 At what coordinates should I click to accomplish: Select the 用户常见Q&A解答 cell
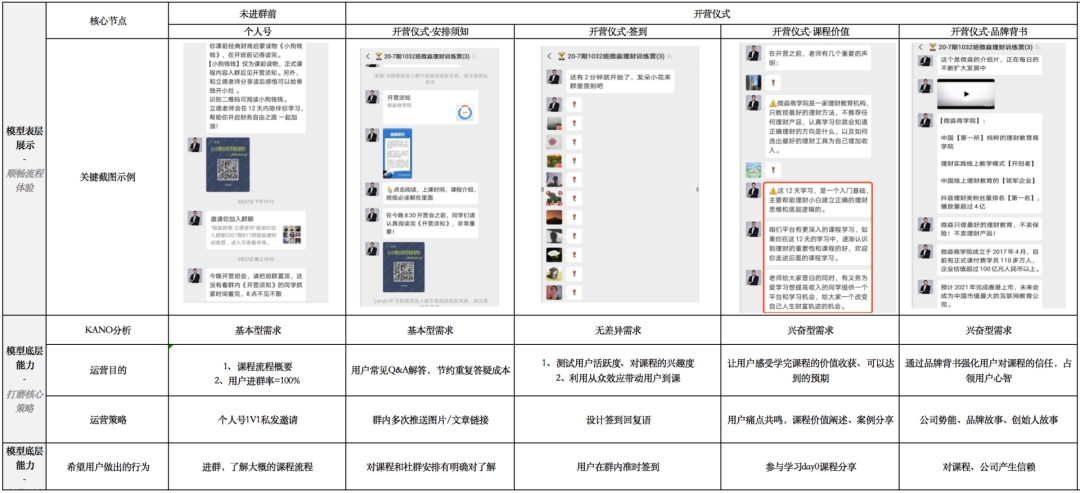pyautogui.click(x=430, y=370)
